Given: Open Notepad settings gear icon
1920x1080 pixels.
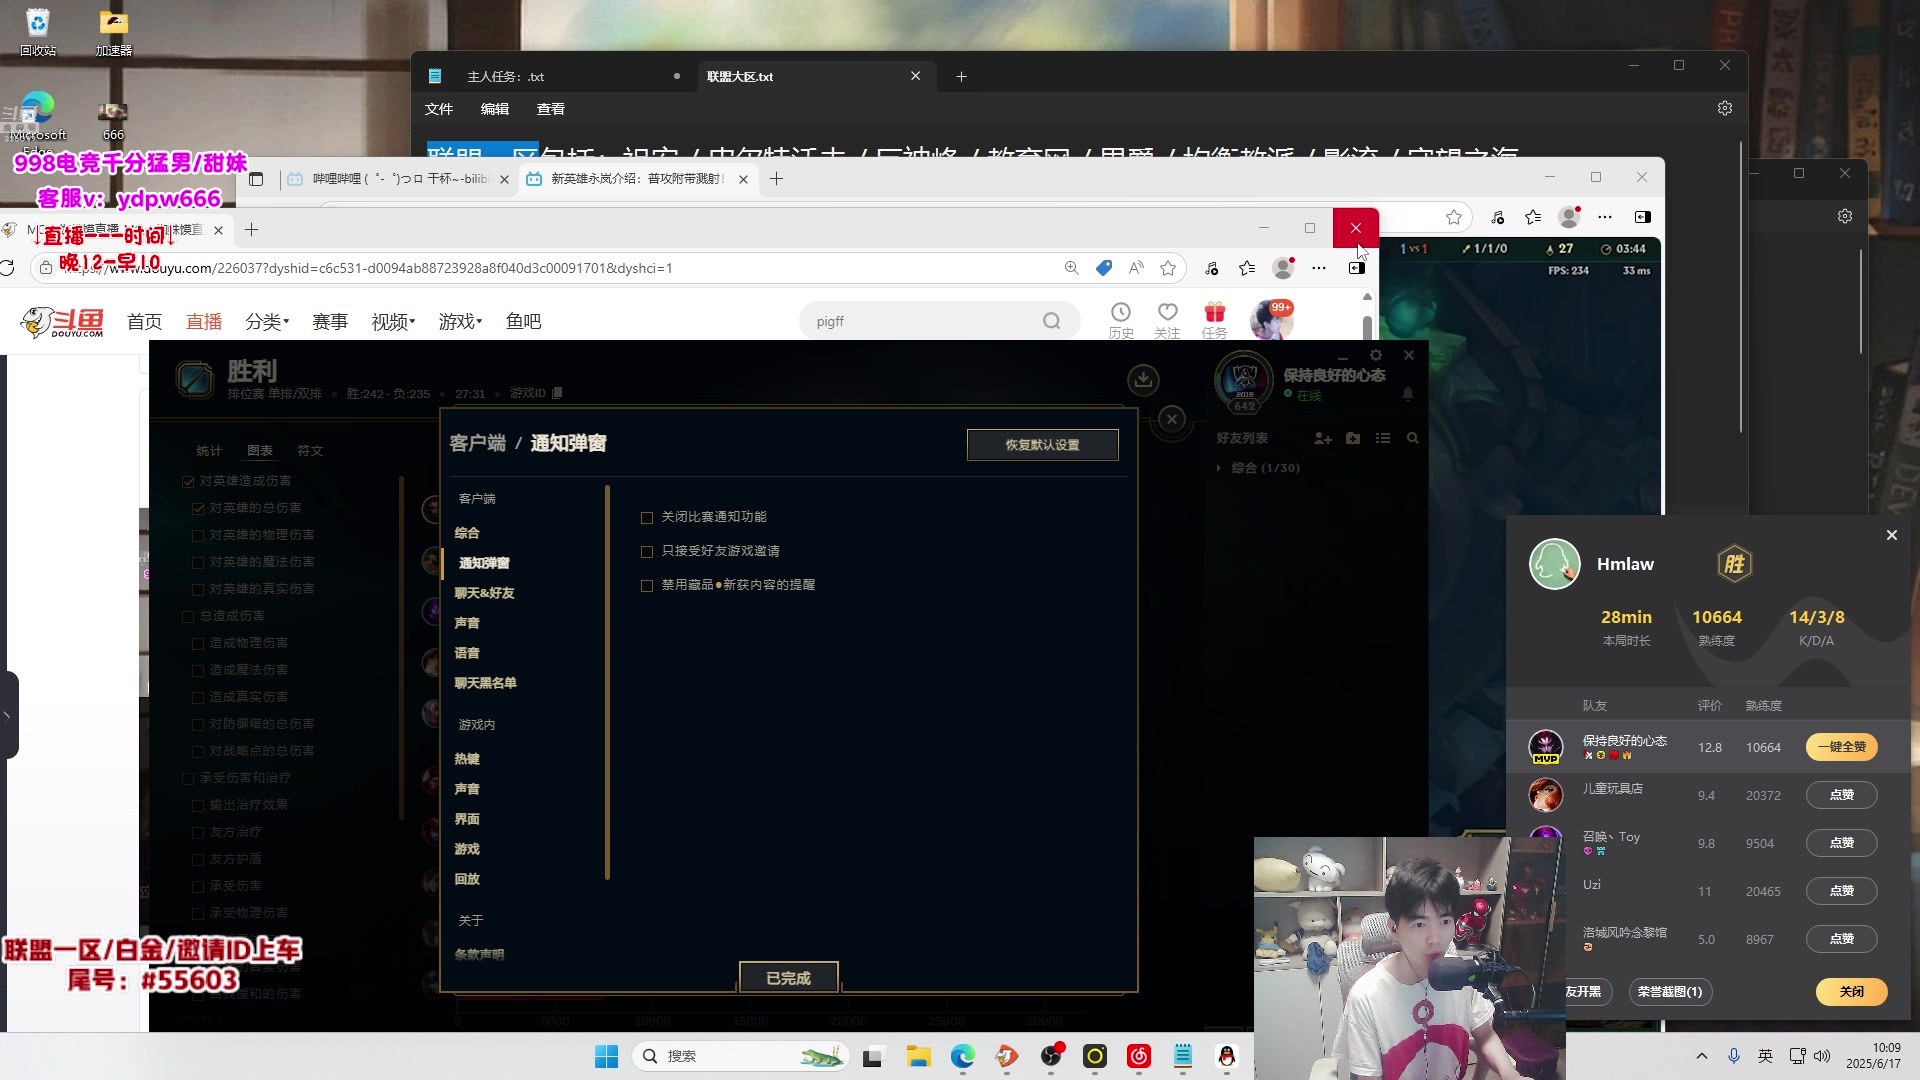Looking at the screenshot, I should click(x=1725, y=108).
